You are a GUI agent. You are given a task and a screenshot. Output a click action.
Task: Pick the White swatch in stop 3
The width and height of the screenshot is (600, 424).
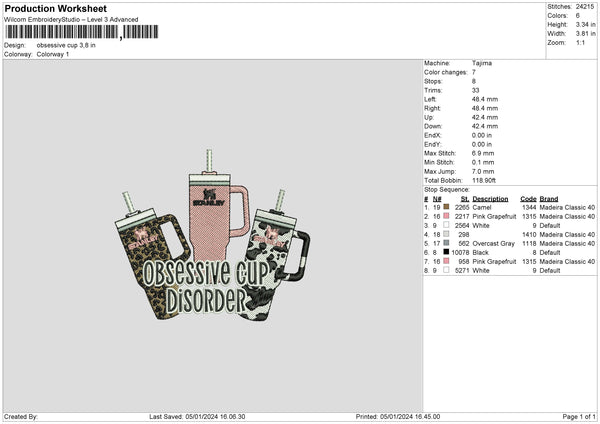click(x=446, y=225)
